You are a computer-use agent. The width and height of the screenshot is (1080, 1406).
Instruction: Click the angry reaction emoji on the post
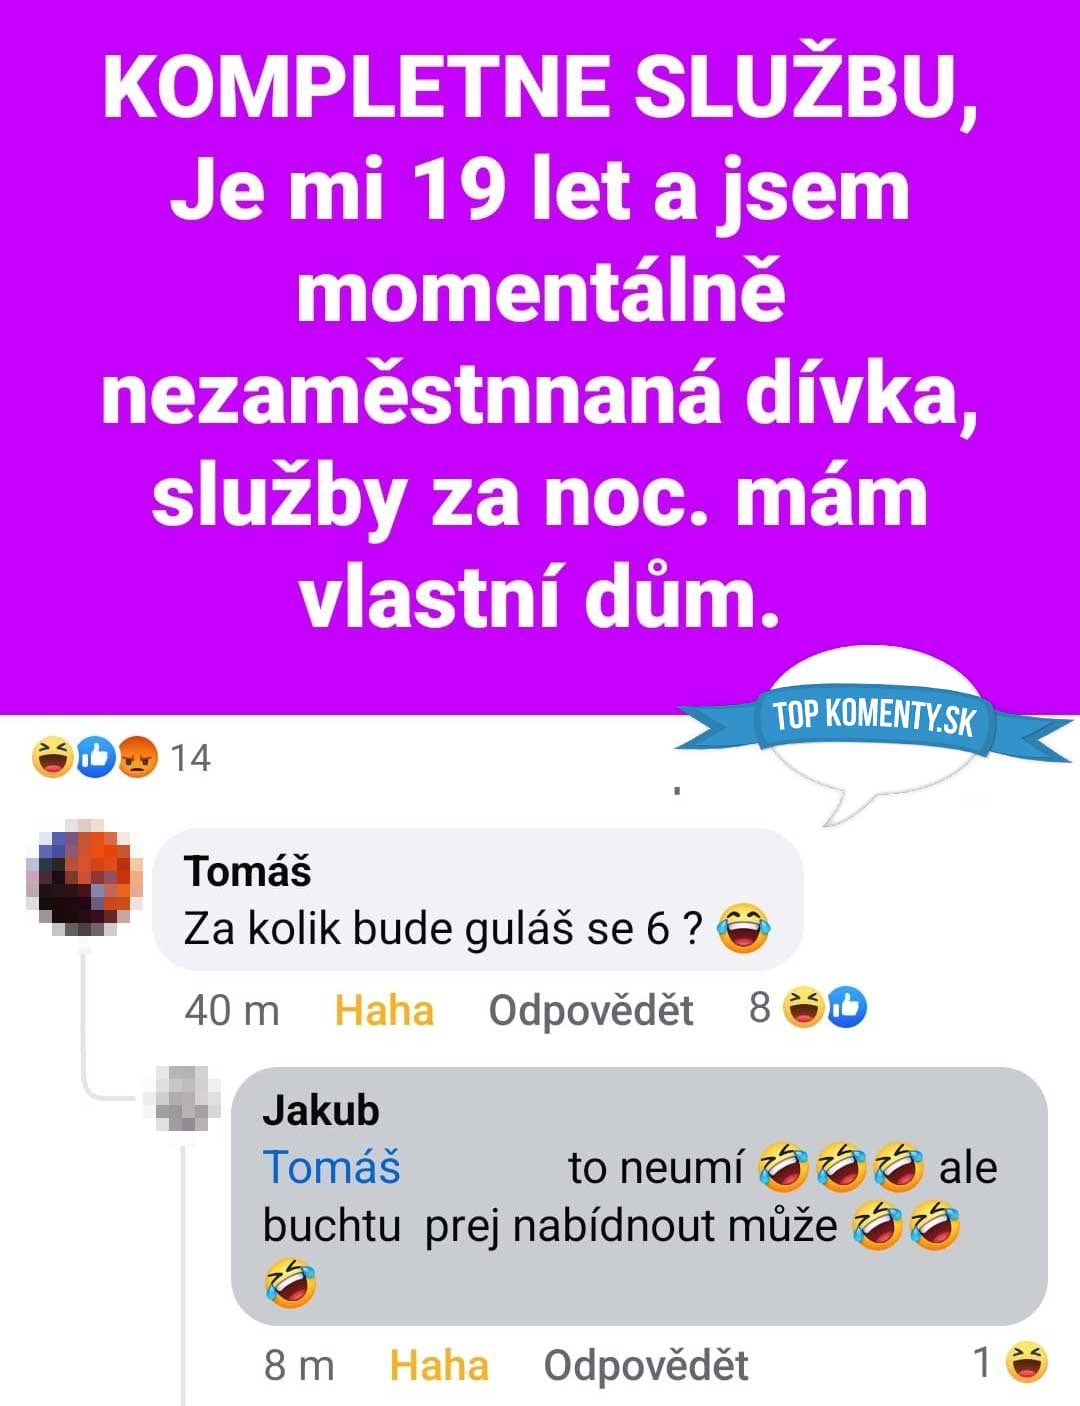pyautogui.click(x=138, y=757)
